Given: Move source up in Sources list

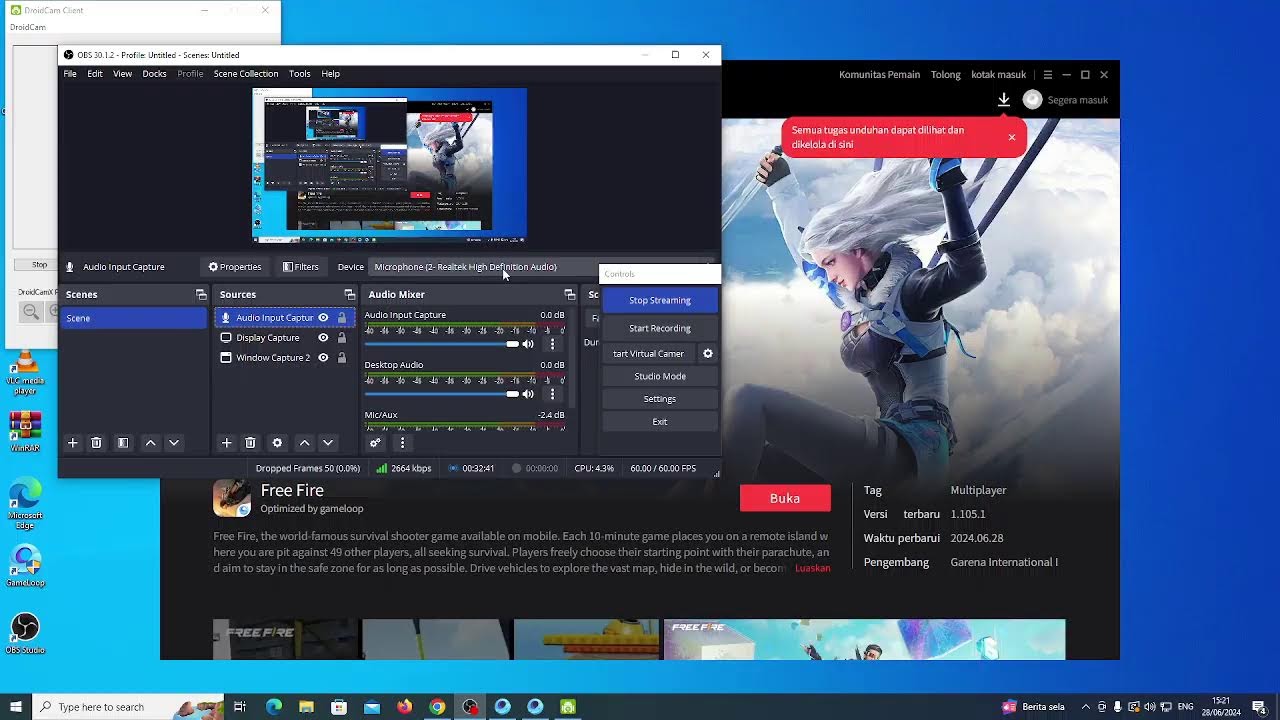Looking at the screenshot, I should point(304,443).
